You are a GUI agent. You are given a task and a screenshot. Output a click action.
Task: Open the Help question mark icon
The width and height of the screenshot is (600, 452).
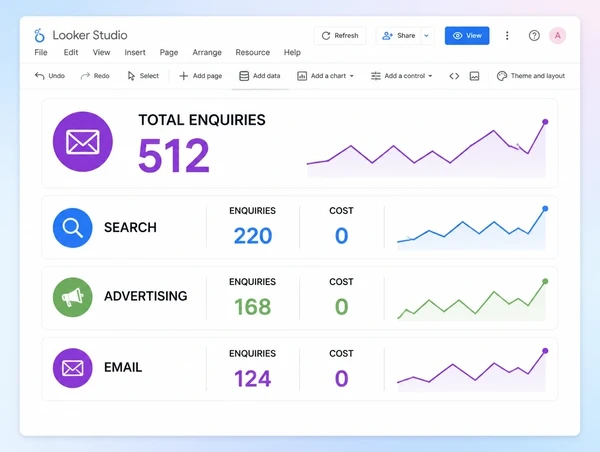click(534, 36)
